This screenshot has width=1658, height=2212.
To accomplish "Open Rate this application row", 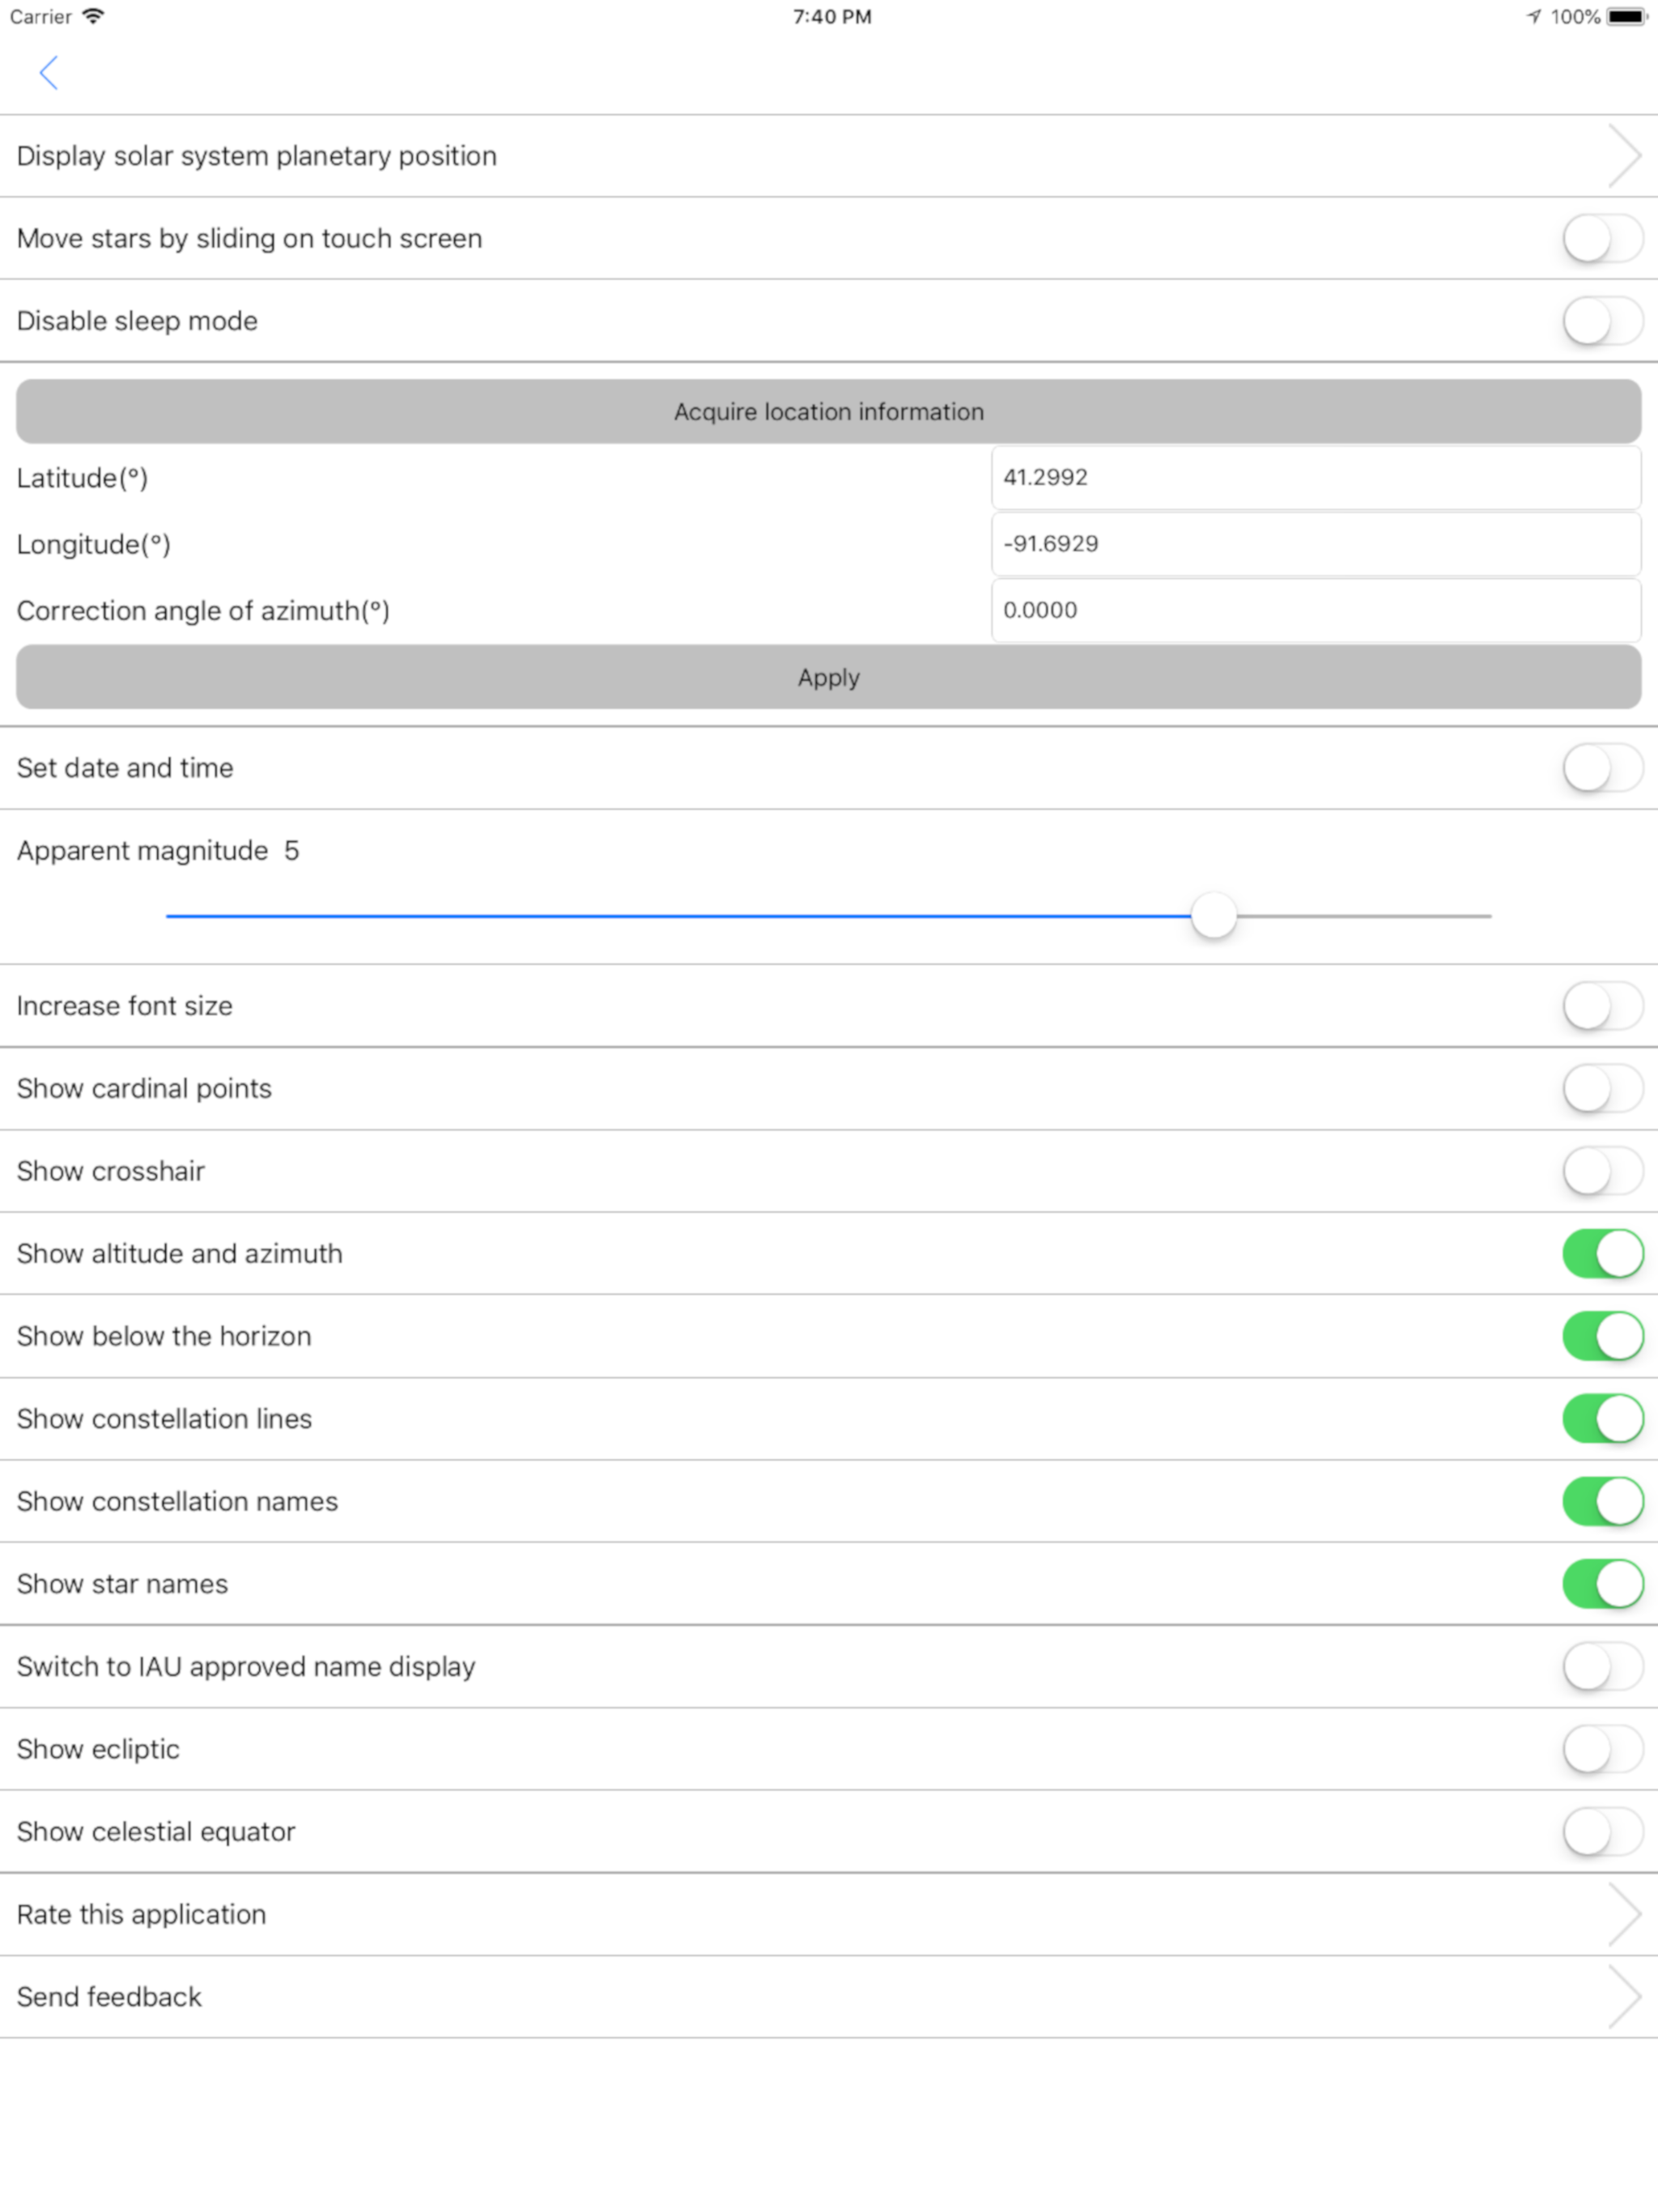I will [829, 1914].
